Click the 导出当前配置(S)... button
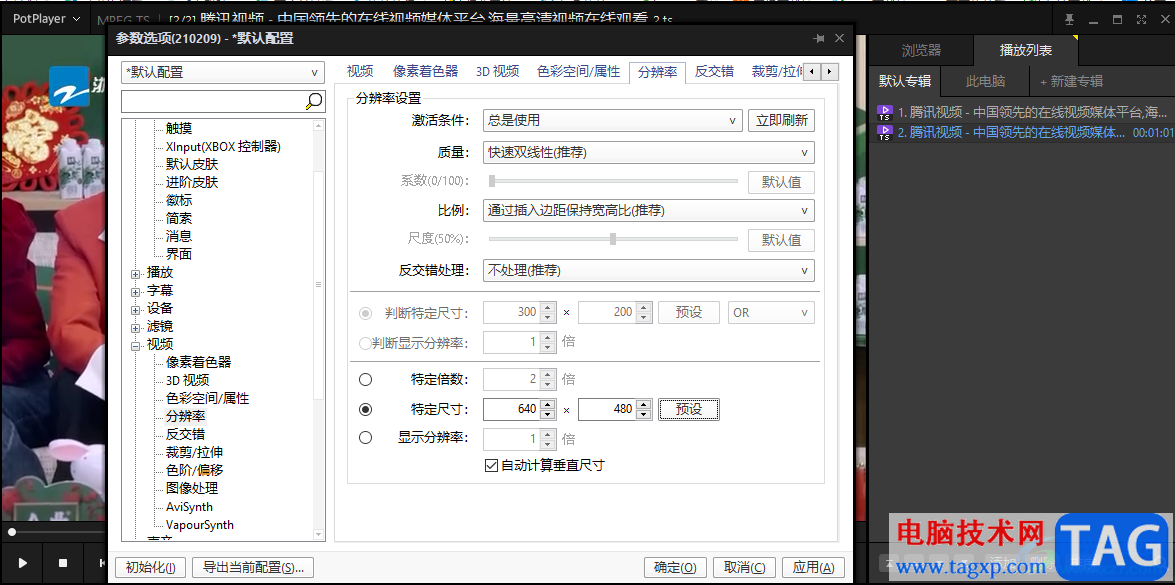The height and width of the screenshot is (585, 1175). click(x=253, y=568)
